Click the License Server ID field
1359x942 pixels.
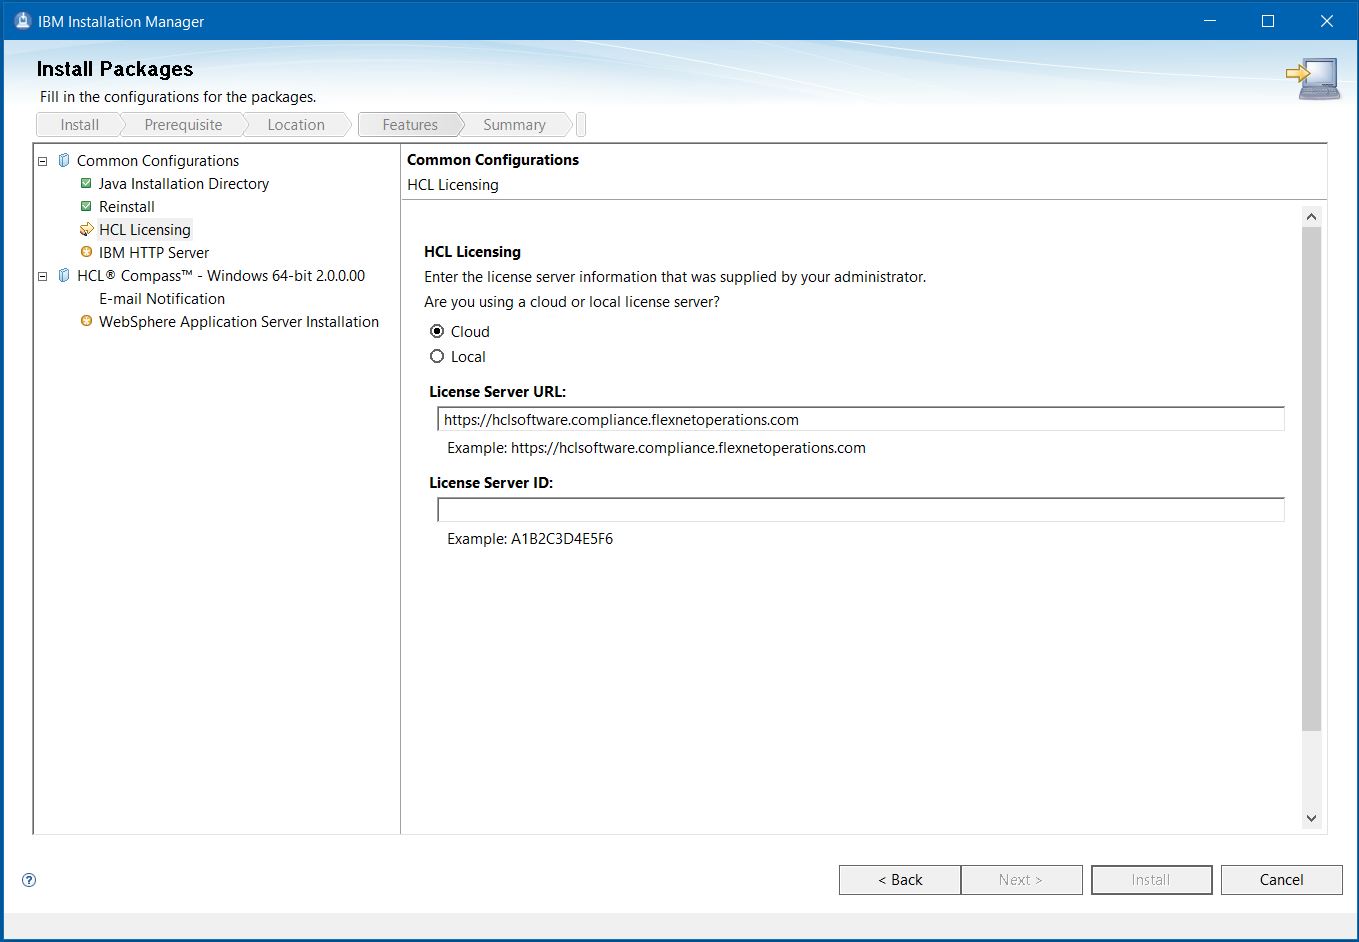(x=860, y=510)
